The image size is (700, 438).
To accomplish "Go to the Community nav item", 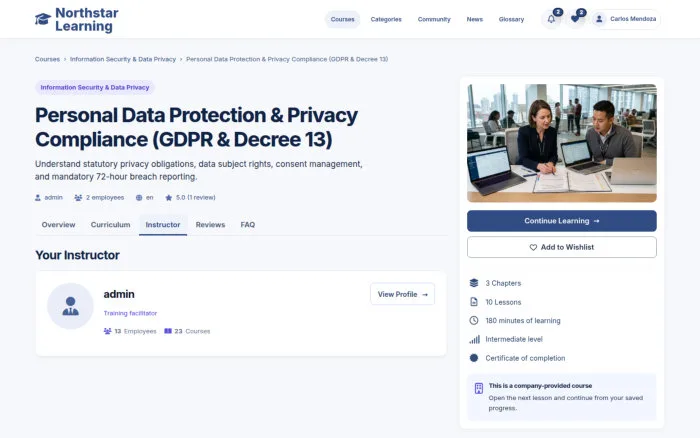I will 434,20.
